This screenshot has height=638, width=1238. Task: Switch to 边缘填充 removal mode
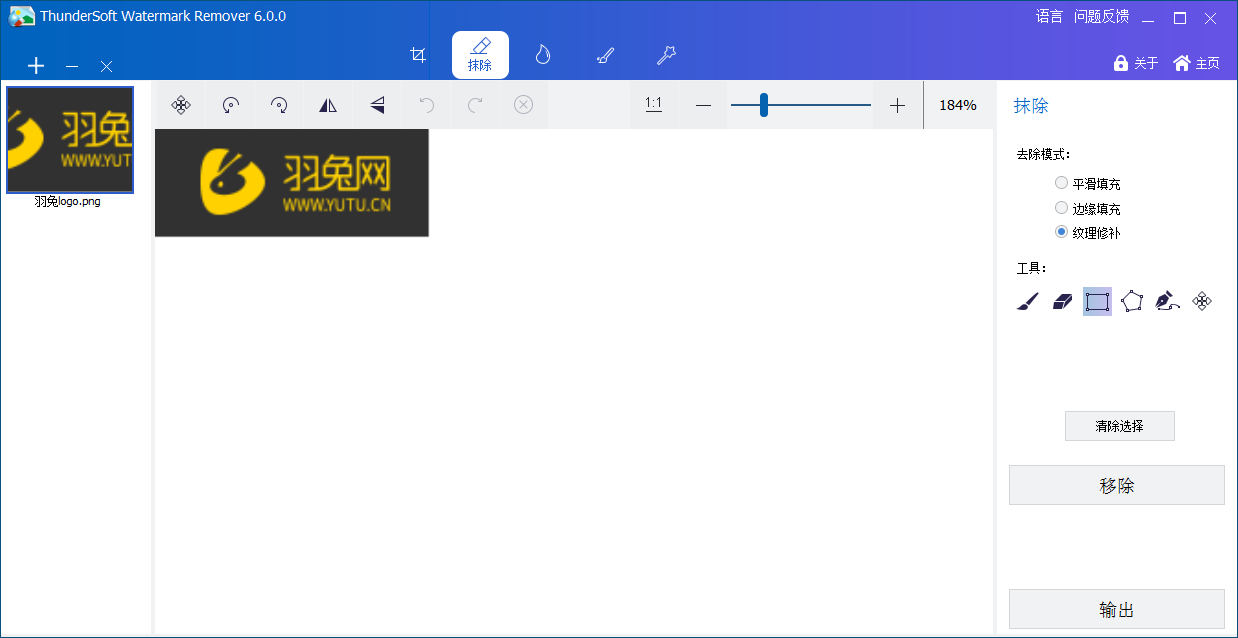1060,207
